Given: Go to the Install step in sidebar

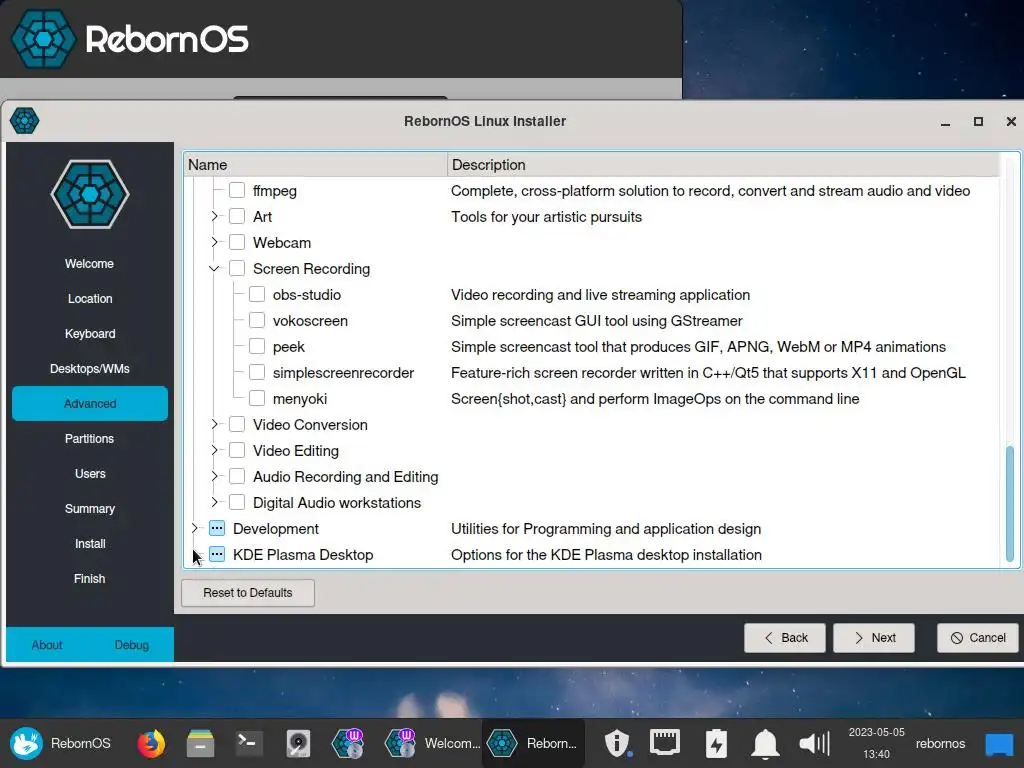Looking at the screenshot, I should coord(89,543).
